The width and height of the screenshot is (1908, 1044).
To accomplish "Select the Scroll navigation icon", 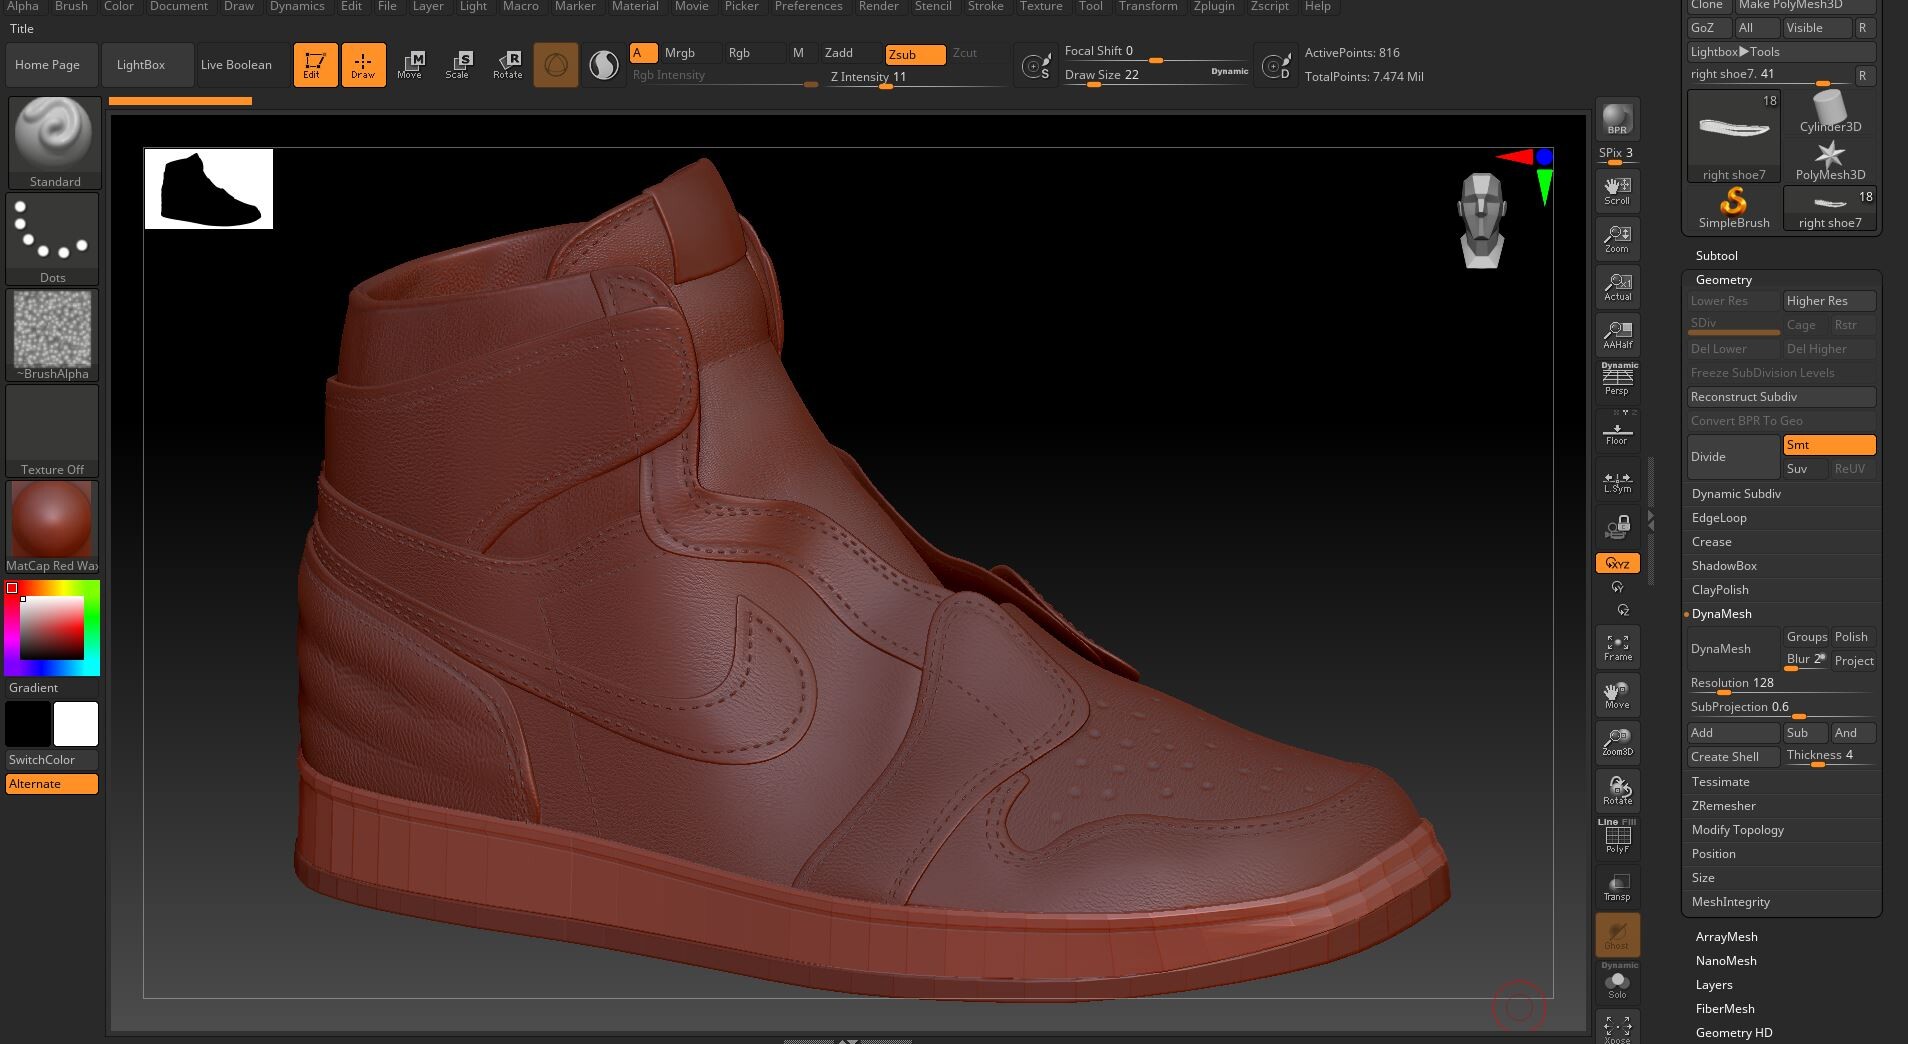I will click(x=1617, y=190).
